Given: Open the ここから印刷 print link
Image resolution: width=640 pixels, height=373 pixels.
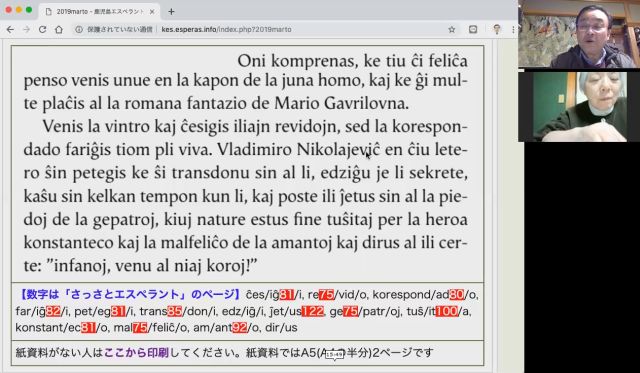Looking at the screenshot, I should (136, 352).
